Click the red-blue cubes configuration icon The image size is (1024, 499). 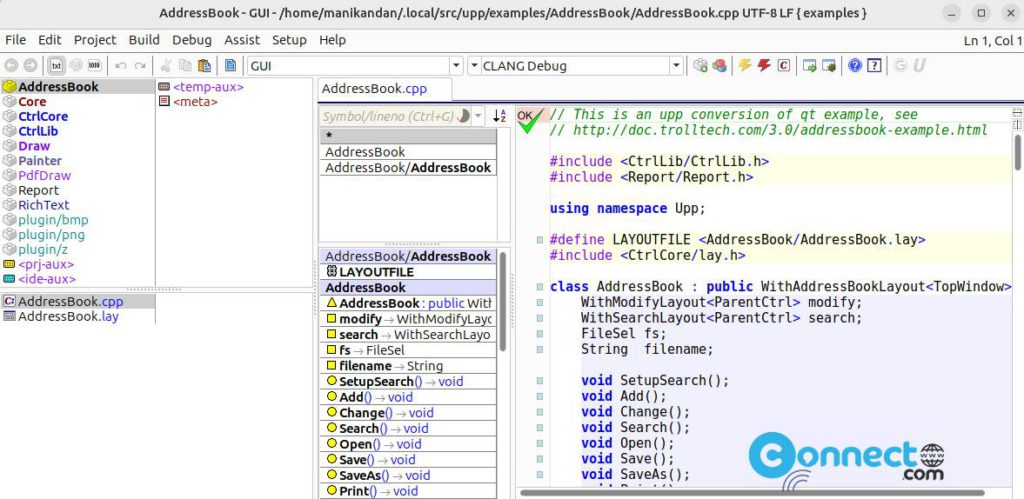point(719,65)
